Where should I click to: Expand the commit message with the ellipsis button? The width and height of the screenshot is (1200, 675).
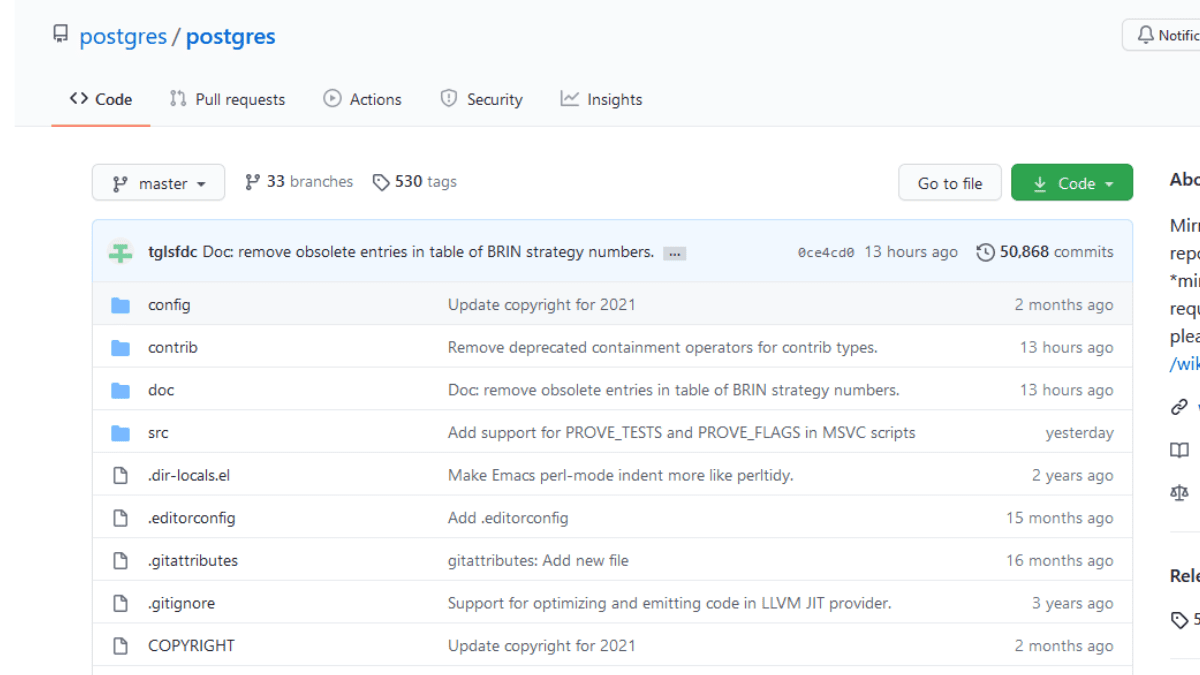pos(675,253)
